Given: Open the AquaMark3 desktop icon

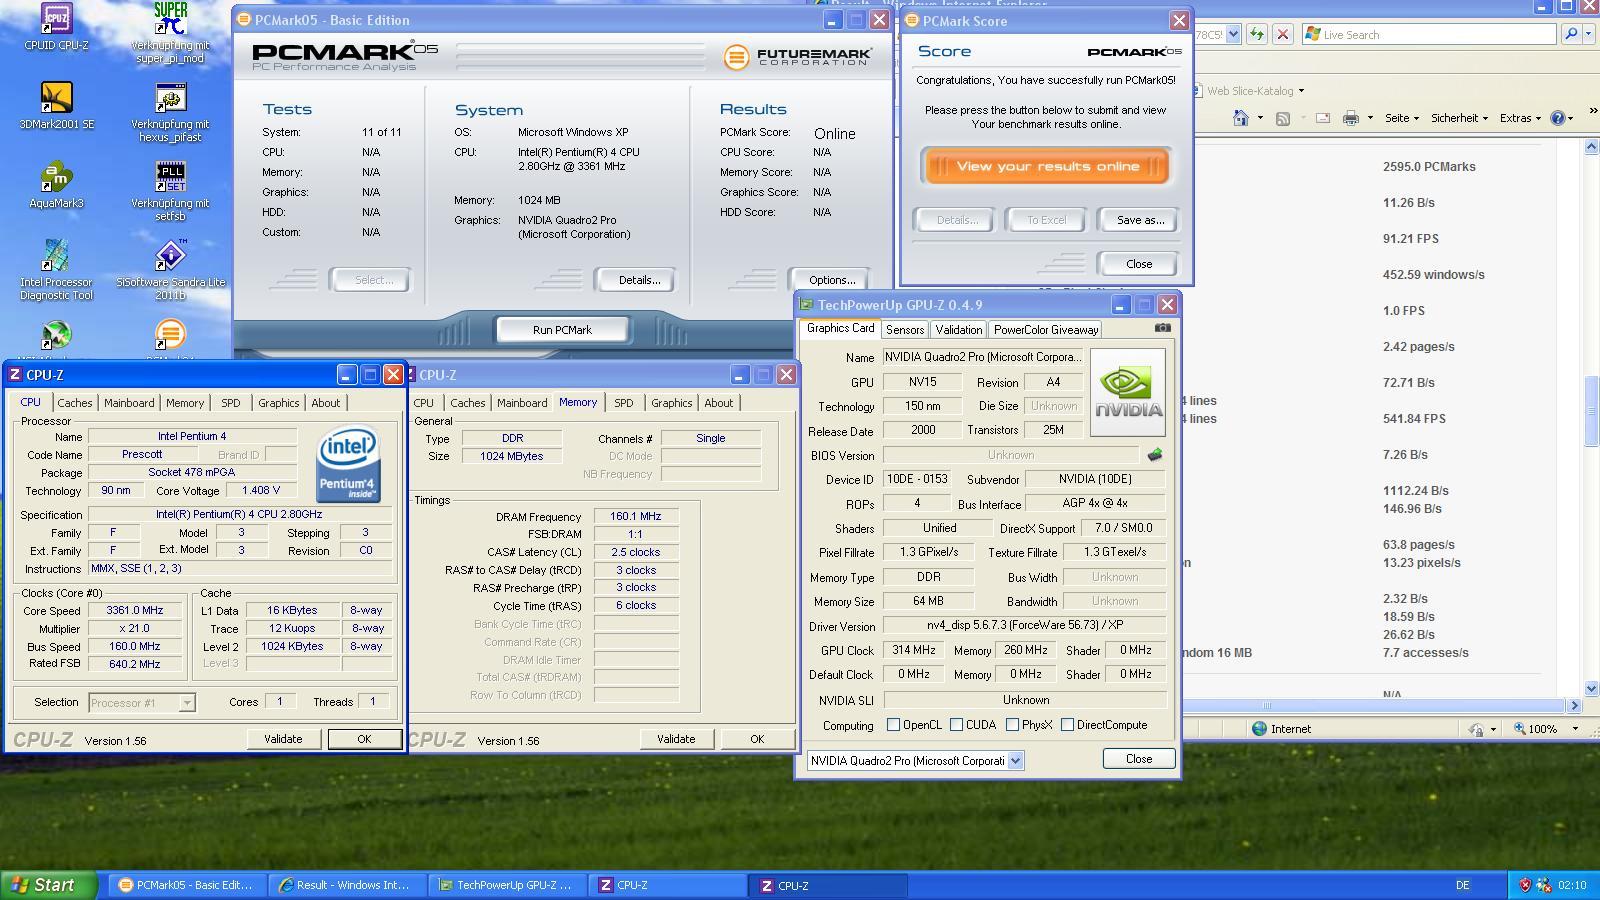Looking at the screenshot, I should [56, 184].
